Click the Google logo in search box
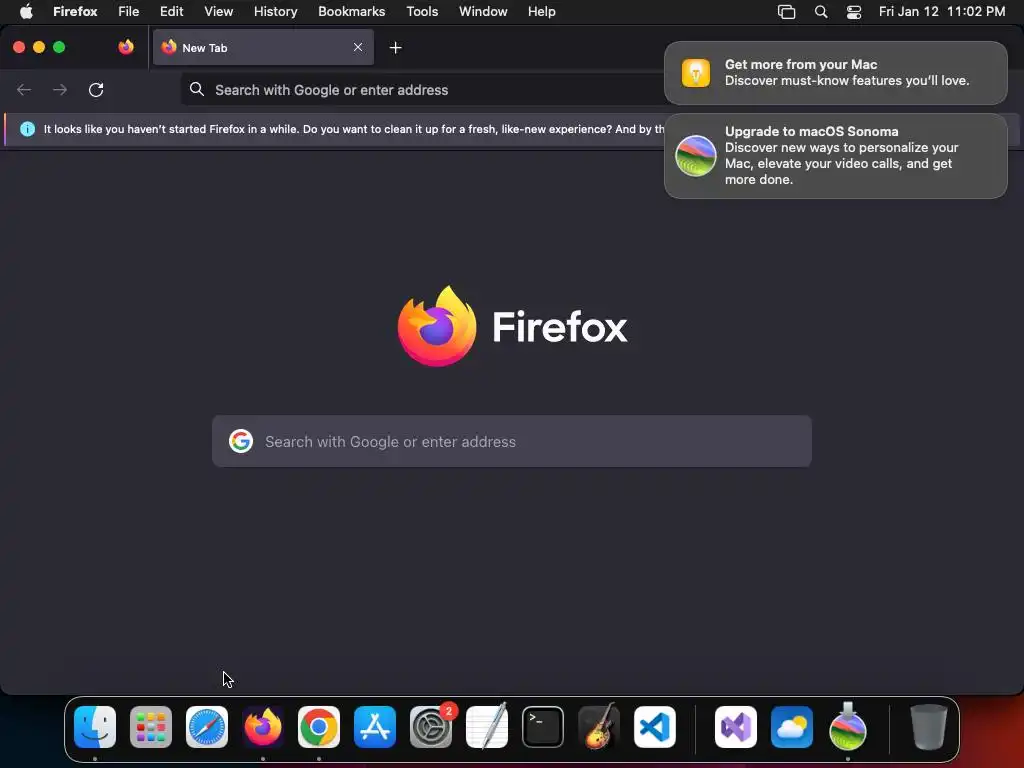1024x768 pixels. coord(241,441)
